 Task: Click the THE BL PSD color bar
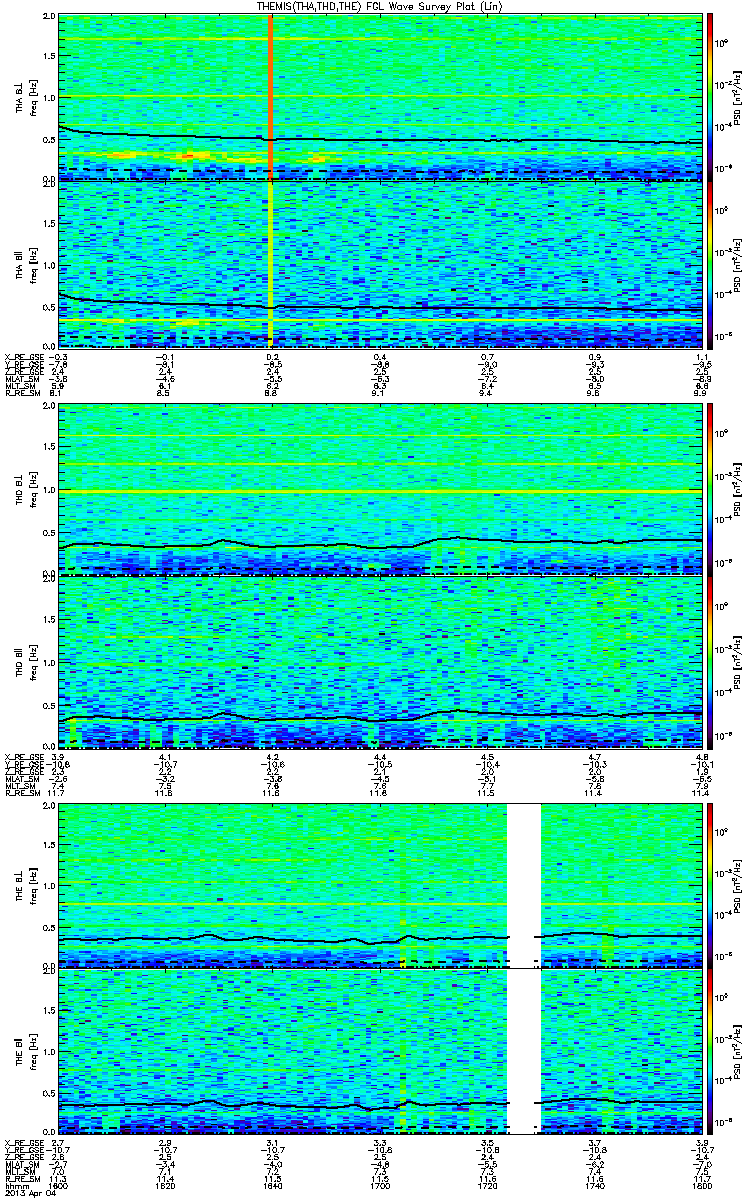tap(711, 884)
